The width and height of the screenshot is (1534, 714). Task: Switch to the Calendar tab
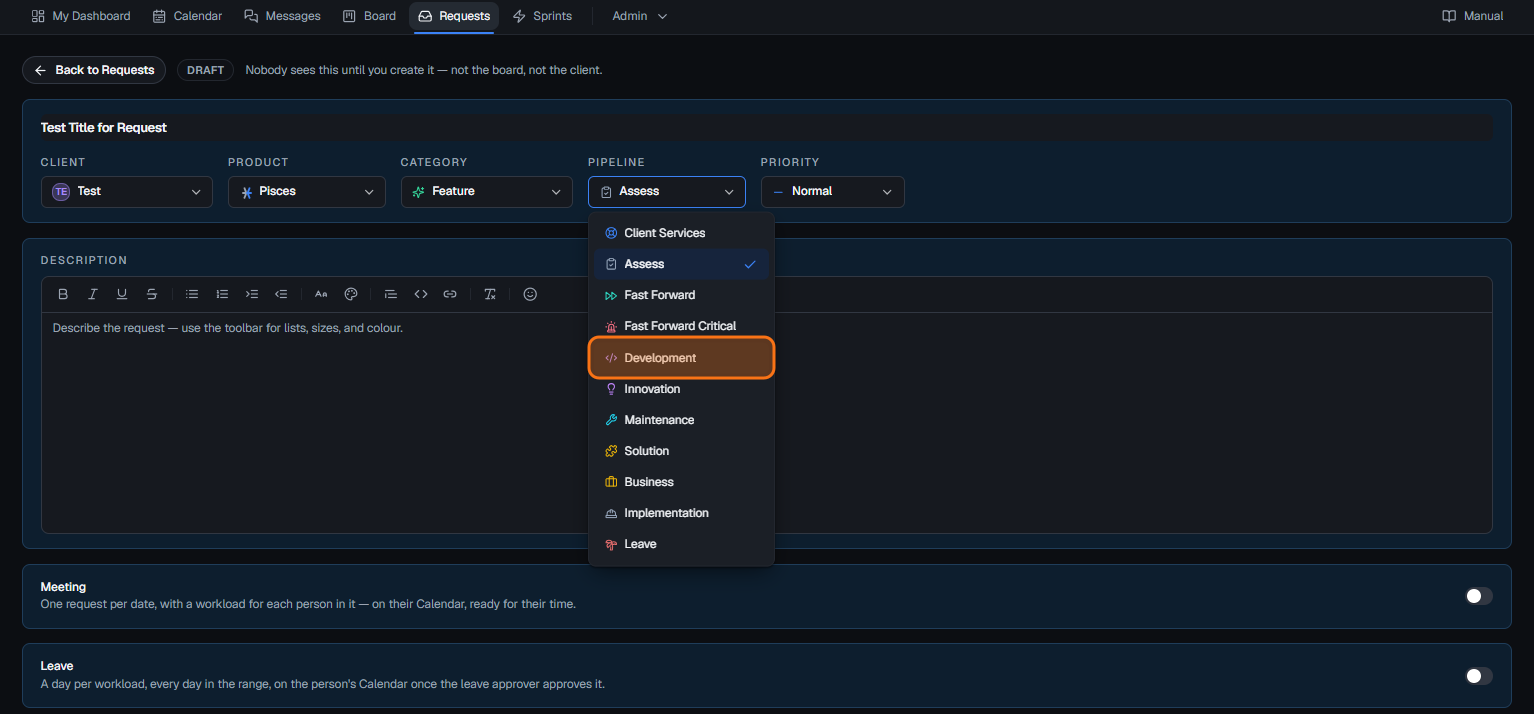click(187, 16)
